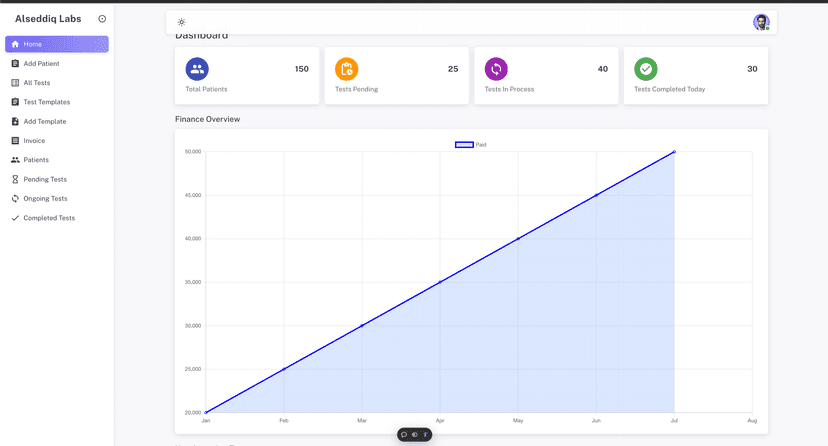Click the Tests In Process label
The width and height of the screenshot is (828, 446).
(510, 89)
